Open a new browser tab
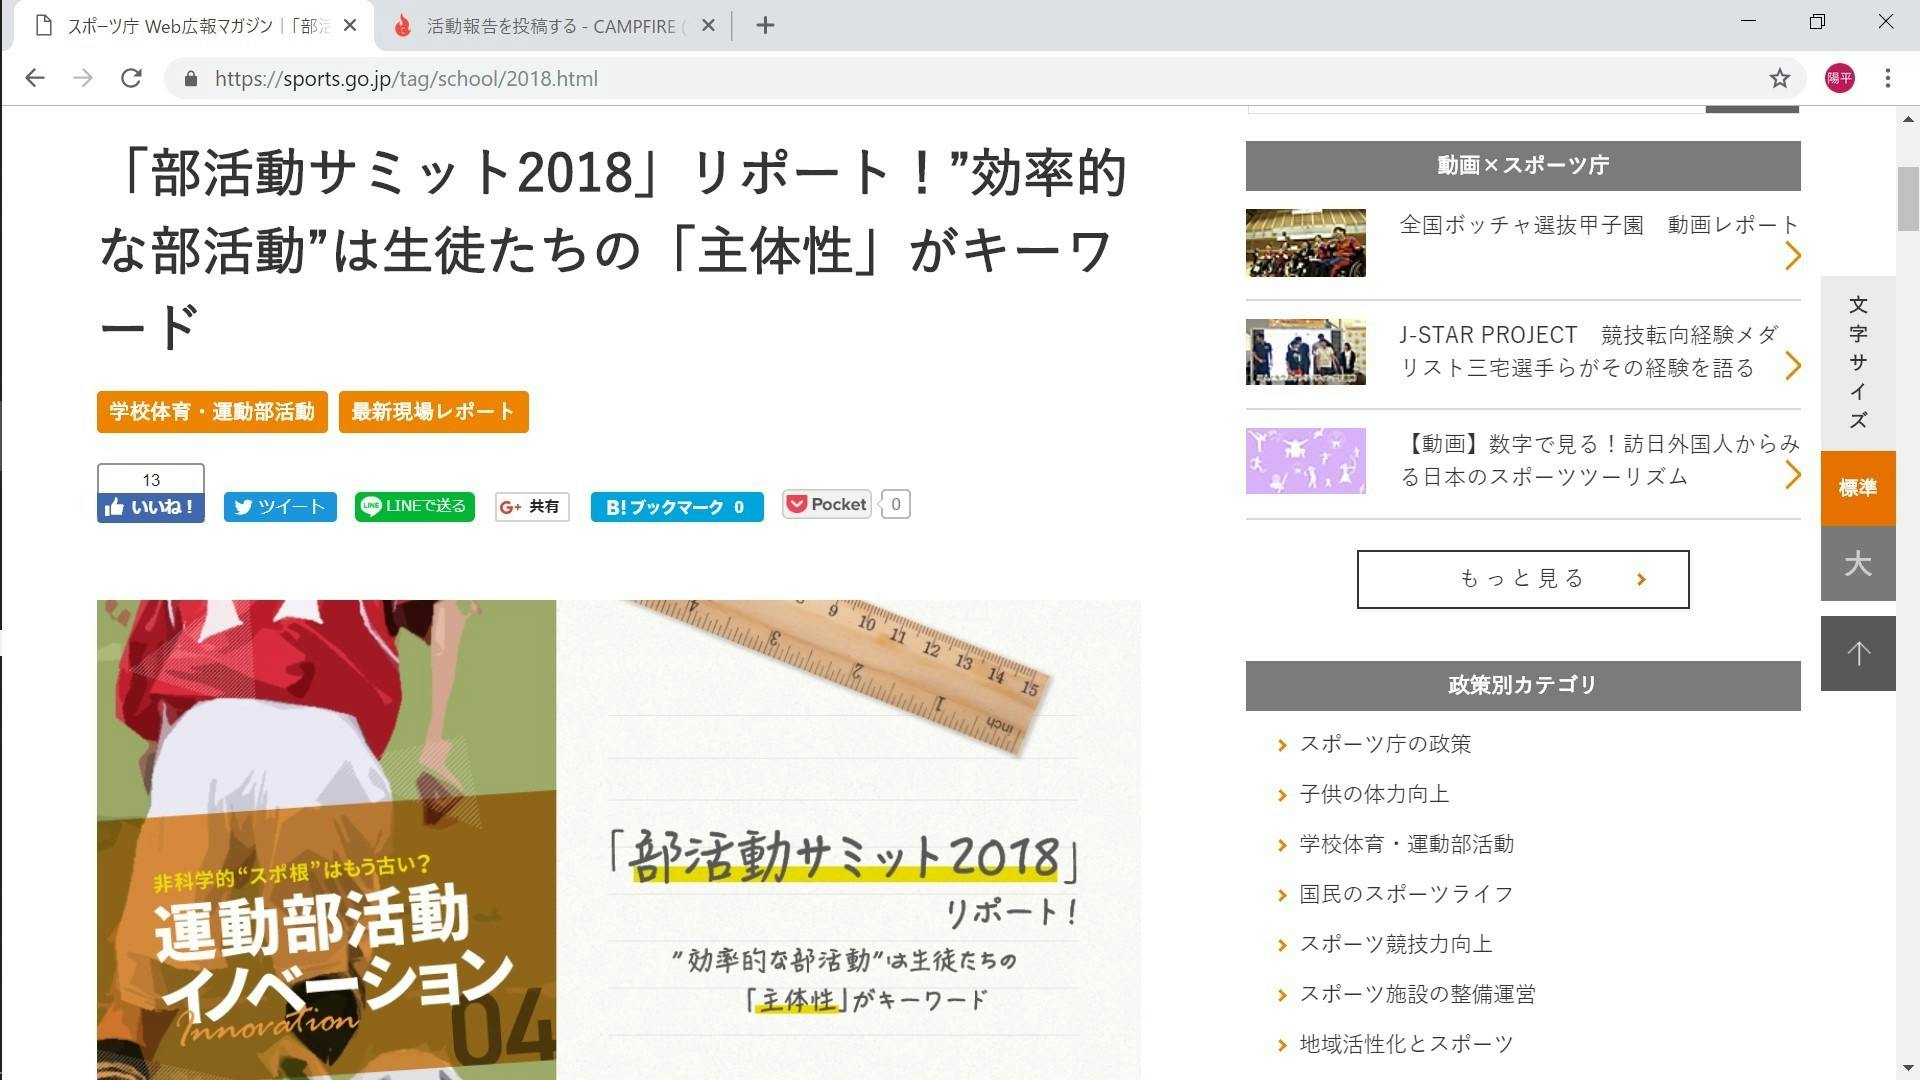 tap(765, 26)
